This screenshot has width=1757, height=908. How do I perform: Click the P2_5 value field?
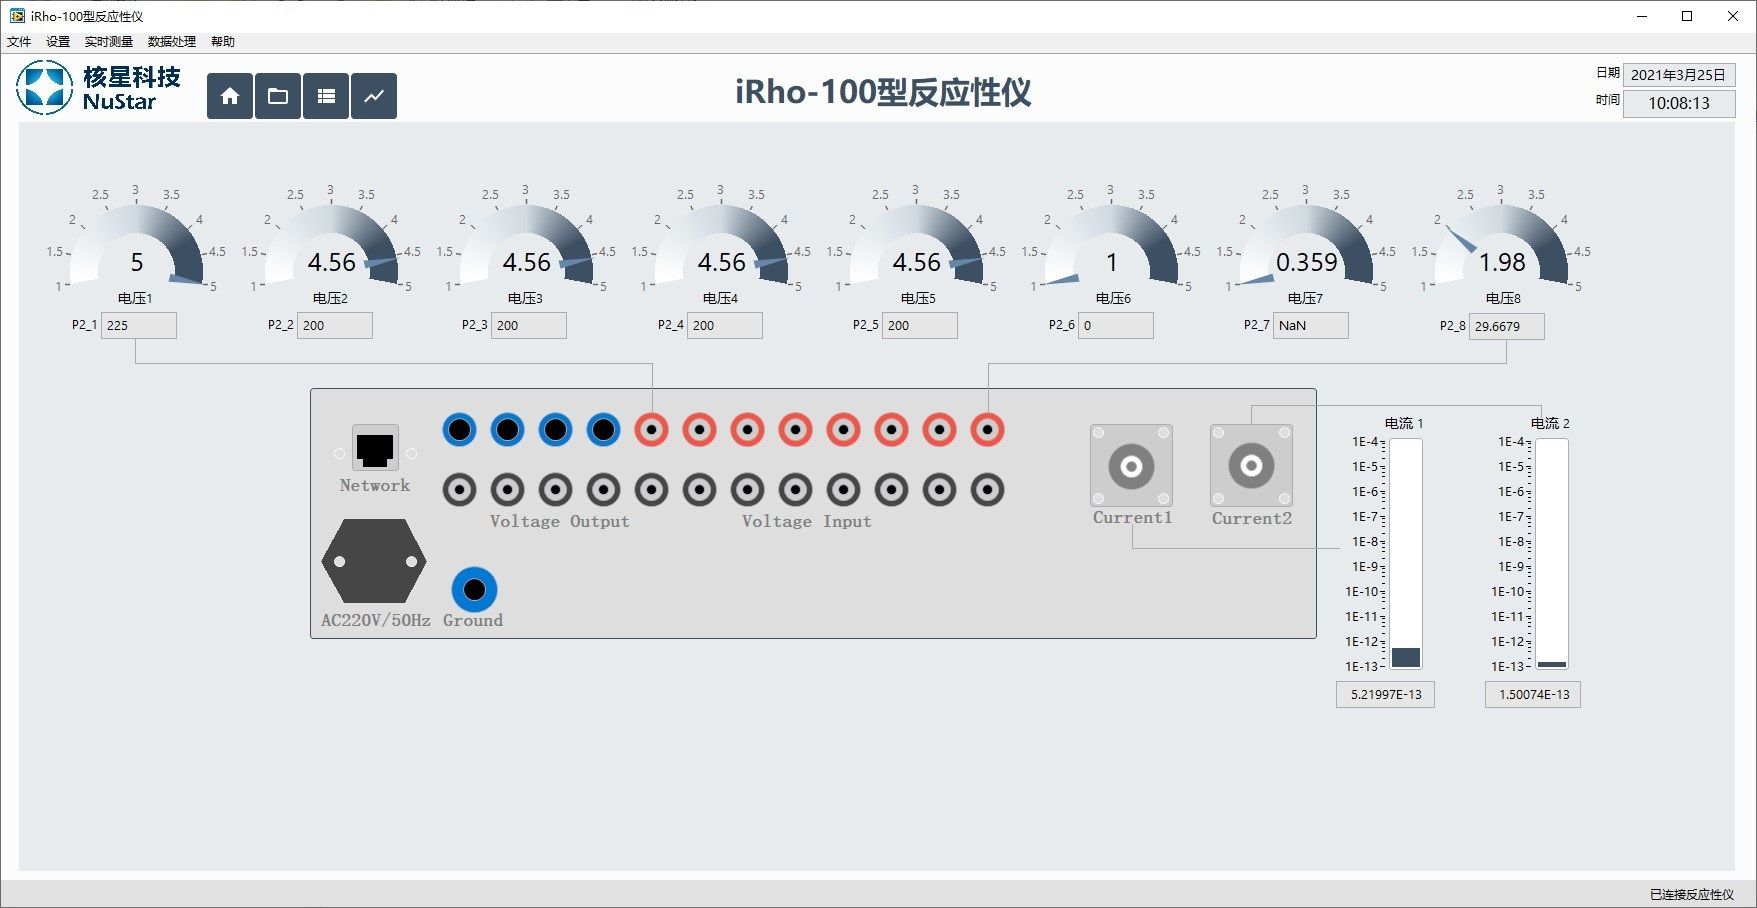tap(920, 325)
